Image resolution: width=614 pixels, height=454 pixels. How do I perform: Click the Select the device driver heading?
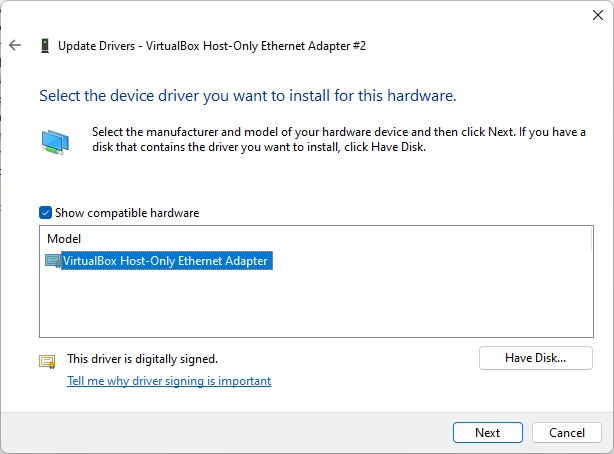pyautogui.click(x=248, y=96)
